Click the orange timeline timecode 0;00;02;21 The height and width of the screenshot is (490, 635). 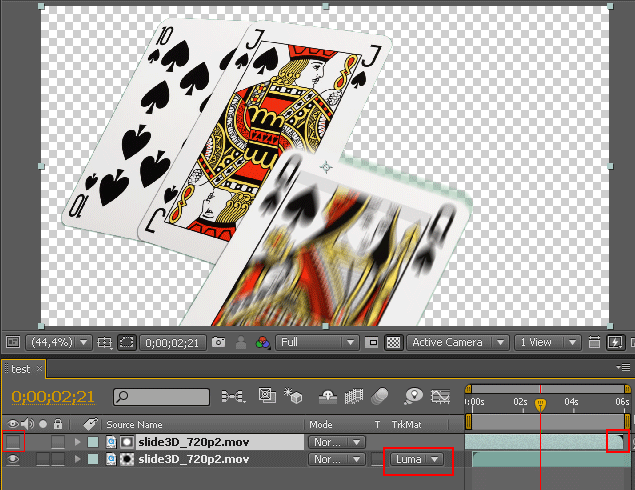[x=53, y=396]
